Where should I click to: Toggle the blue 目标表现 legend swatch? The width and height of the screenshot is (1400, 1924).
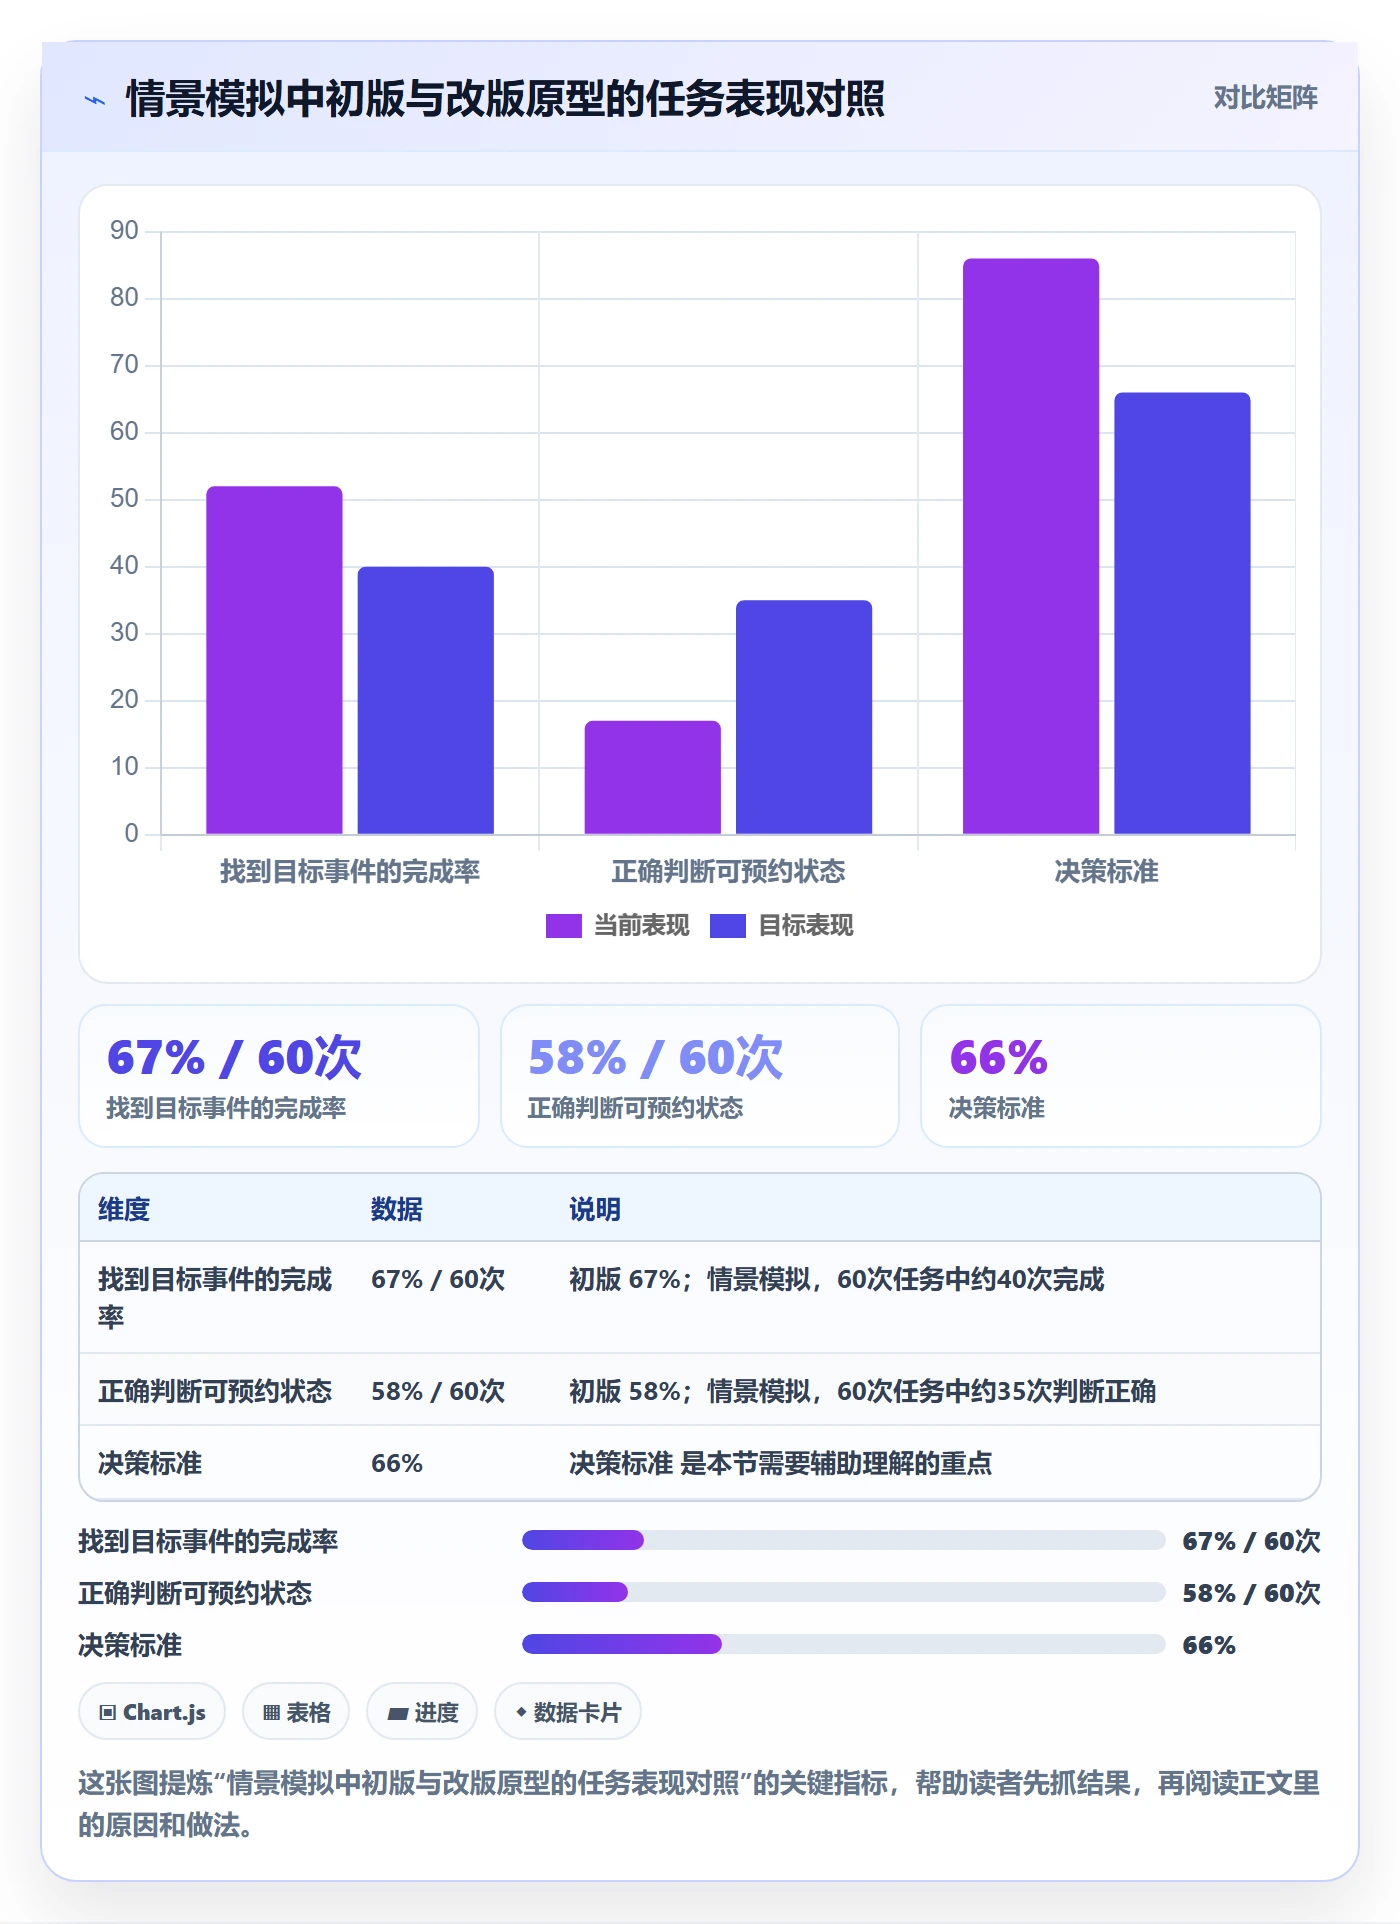(x=727, y=926)
